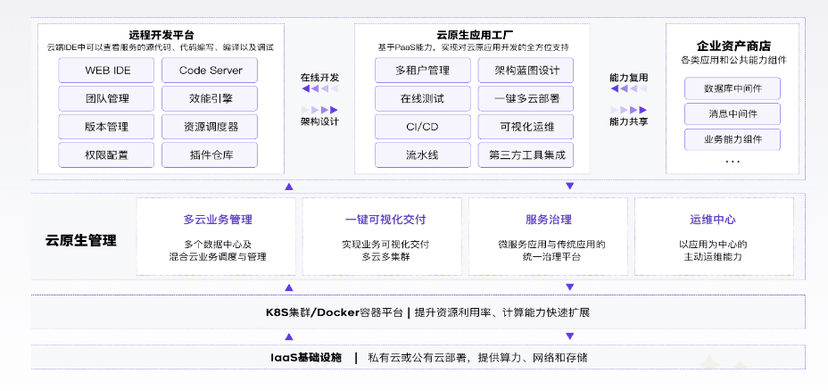
Task: Click the 效能引擎 box
Action: pos(210,99)
